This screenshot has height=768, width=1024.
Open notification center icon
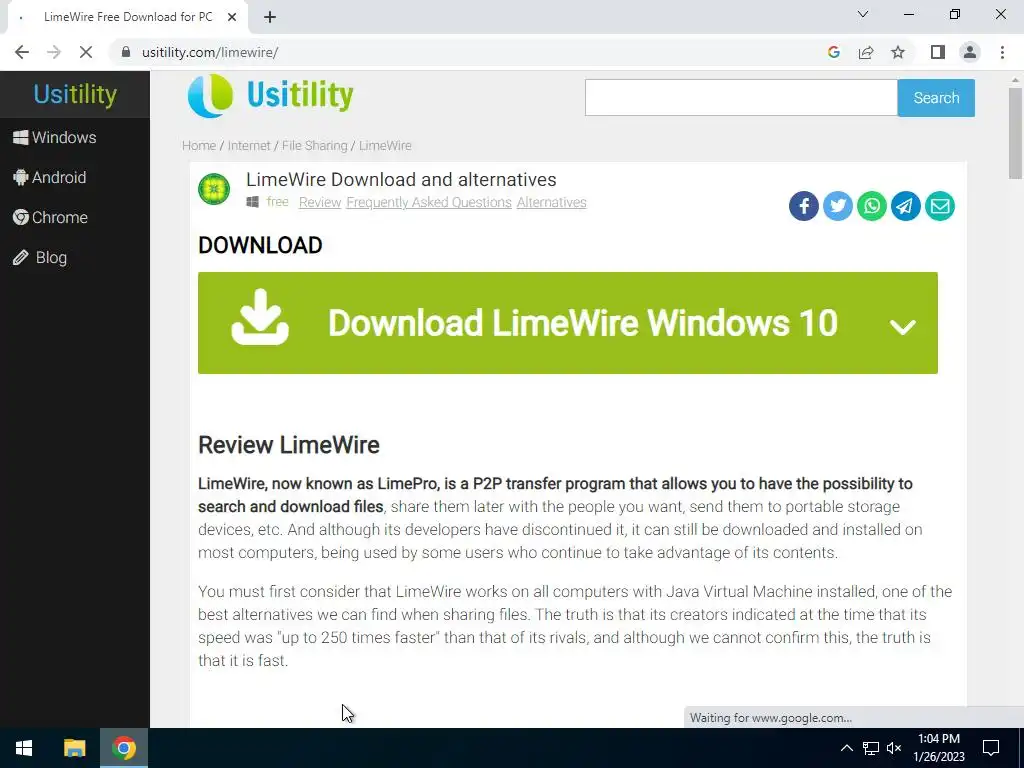coord(991,748)
